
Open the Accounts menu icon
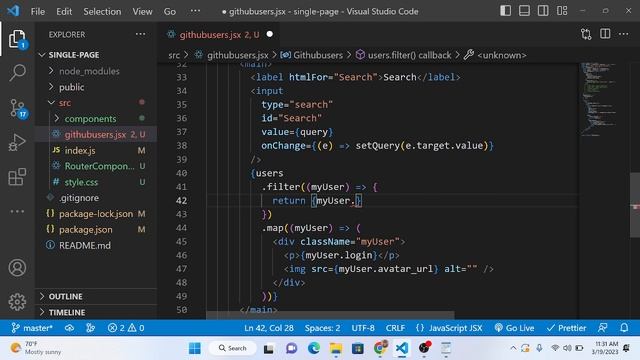[17, 268]
